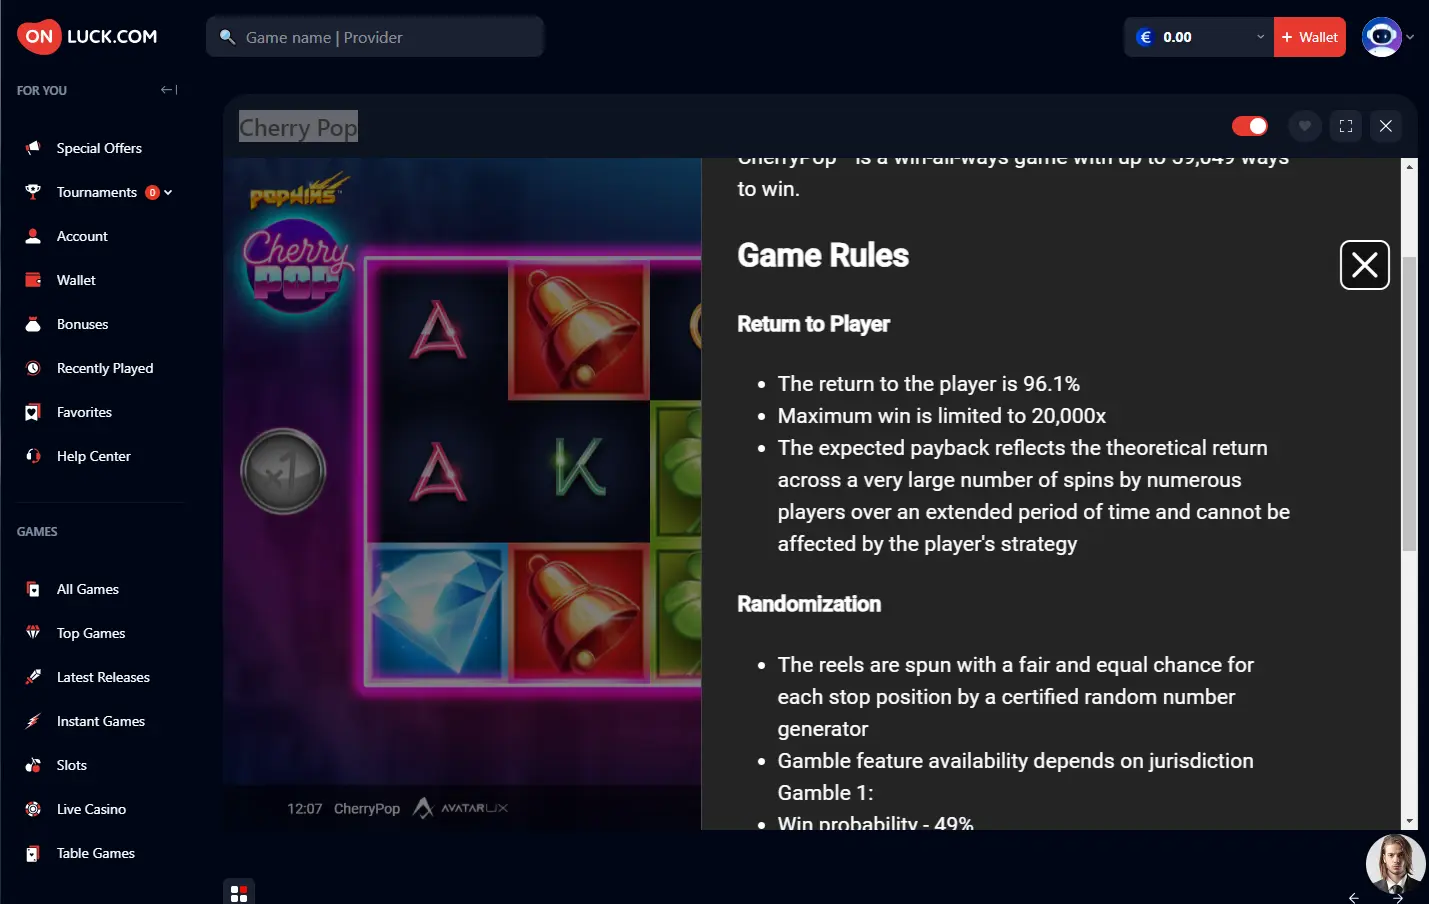This screenshot has width=1429, height=904.
Task: Expand the Tournaments submenu chevron
Action: pyautogui.click(x=168, y=192)
